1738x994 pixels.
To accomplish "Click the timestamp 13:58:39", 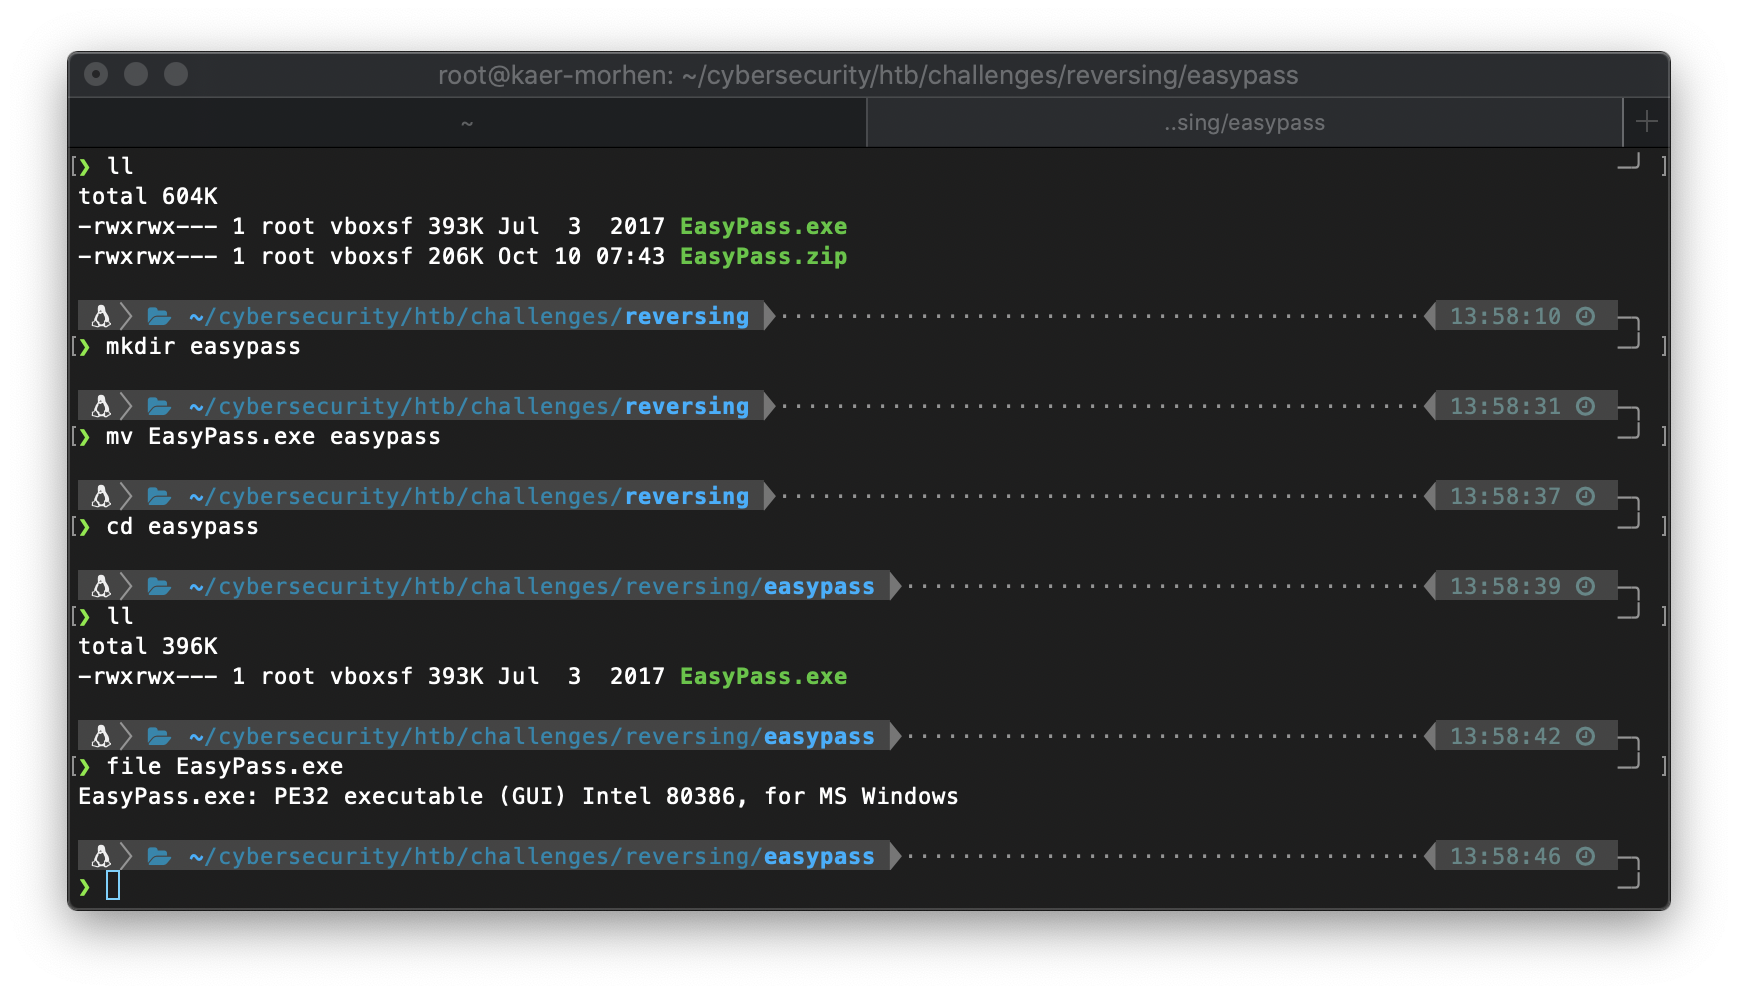I will tap(1505, 586).
